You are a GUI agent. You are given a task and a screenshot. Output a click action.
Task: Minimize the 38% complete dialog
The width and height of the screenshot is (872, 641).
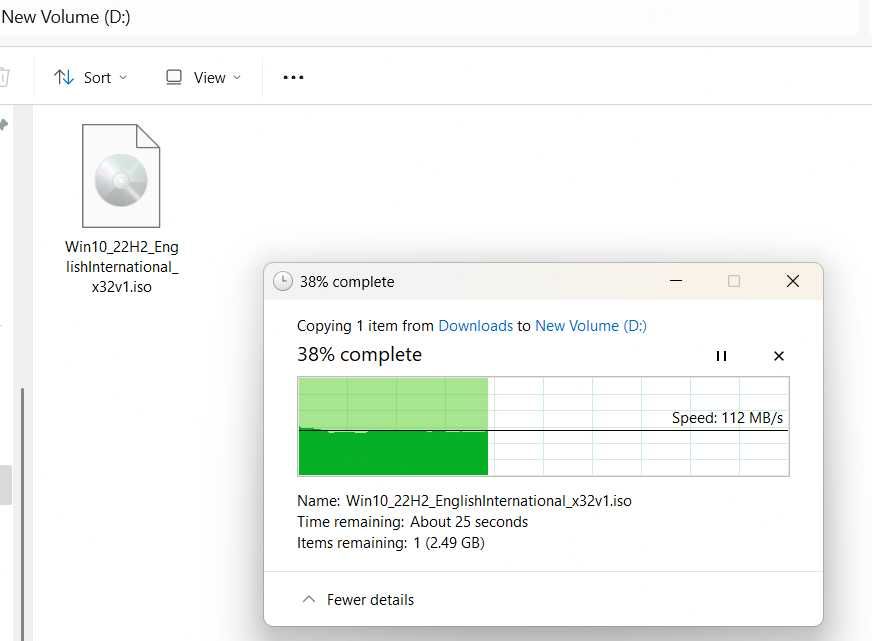click(x=676, y=281)
